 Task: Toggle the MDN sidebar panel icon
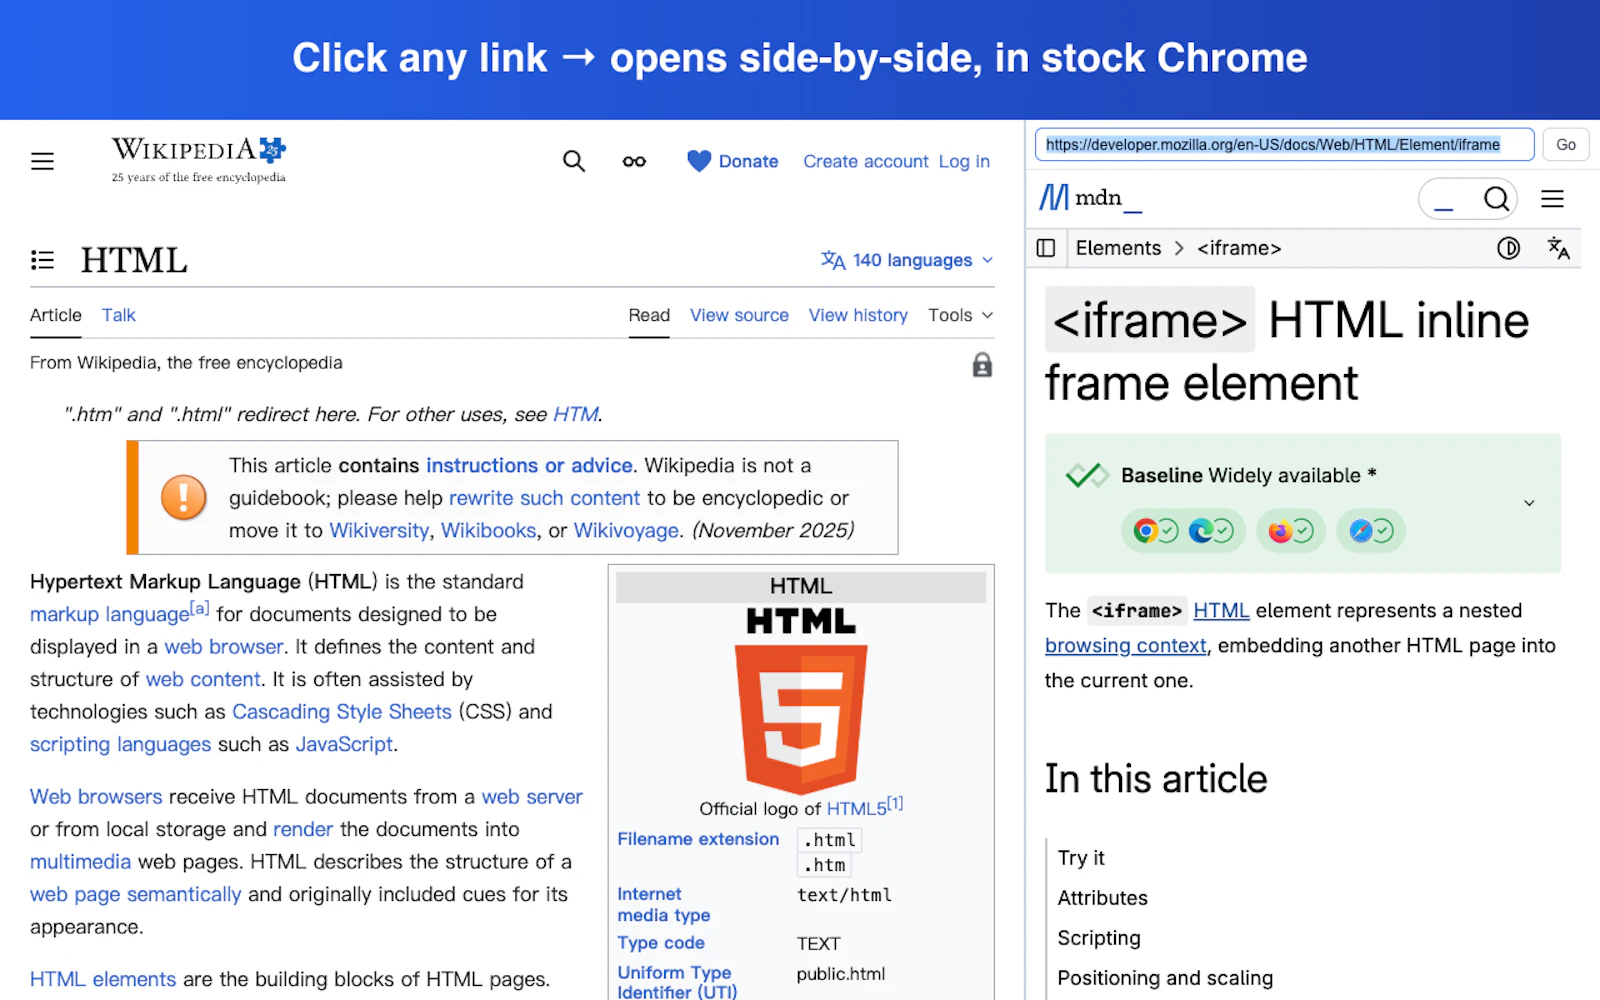(1046, 248)
